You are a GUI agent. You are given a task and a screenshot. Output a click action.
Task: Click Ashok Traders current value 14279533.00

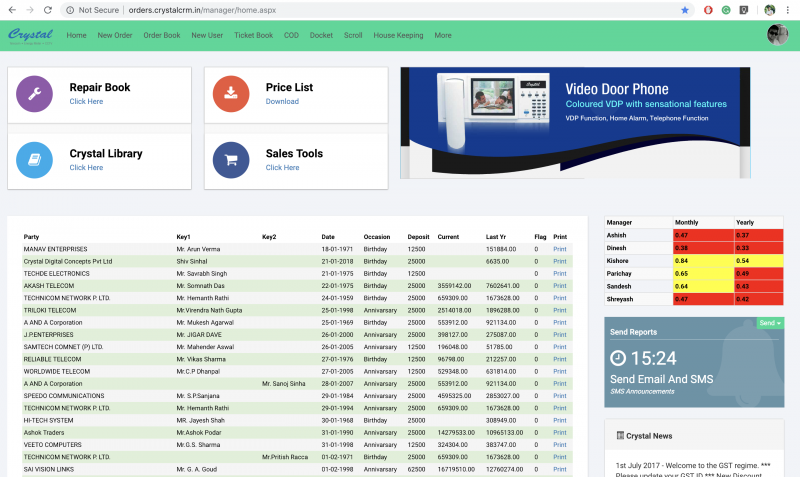[456, 433]
